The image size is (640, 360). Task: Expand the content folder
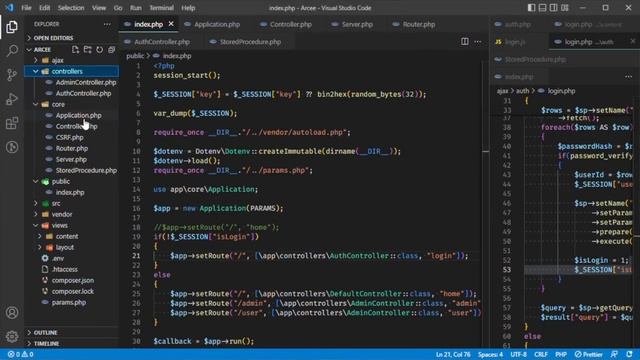click(x=71, y=237)
